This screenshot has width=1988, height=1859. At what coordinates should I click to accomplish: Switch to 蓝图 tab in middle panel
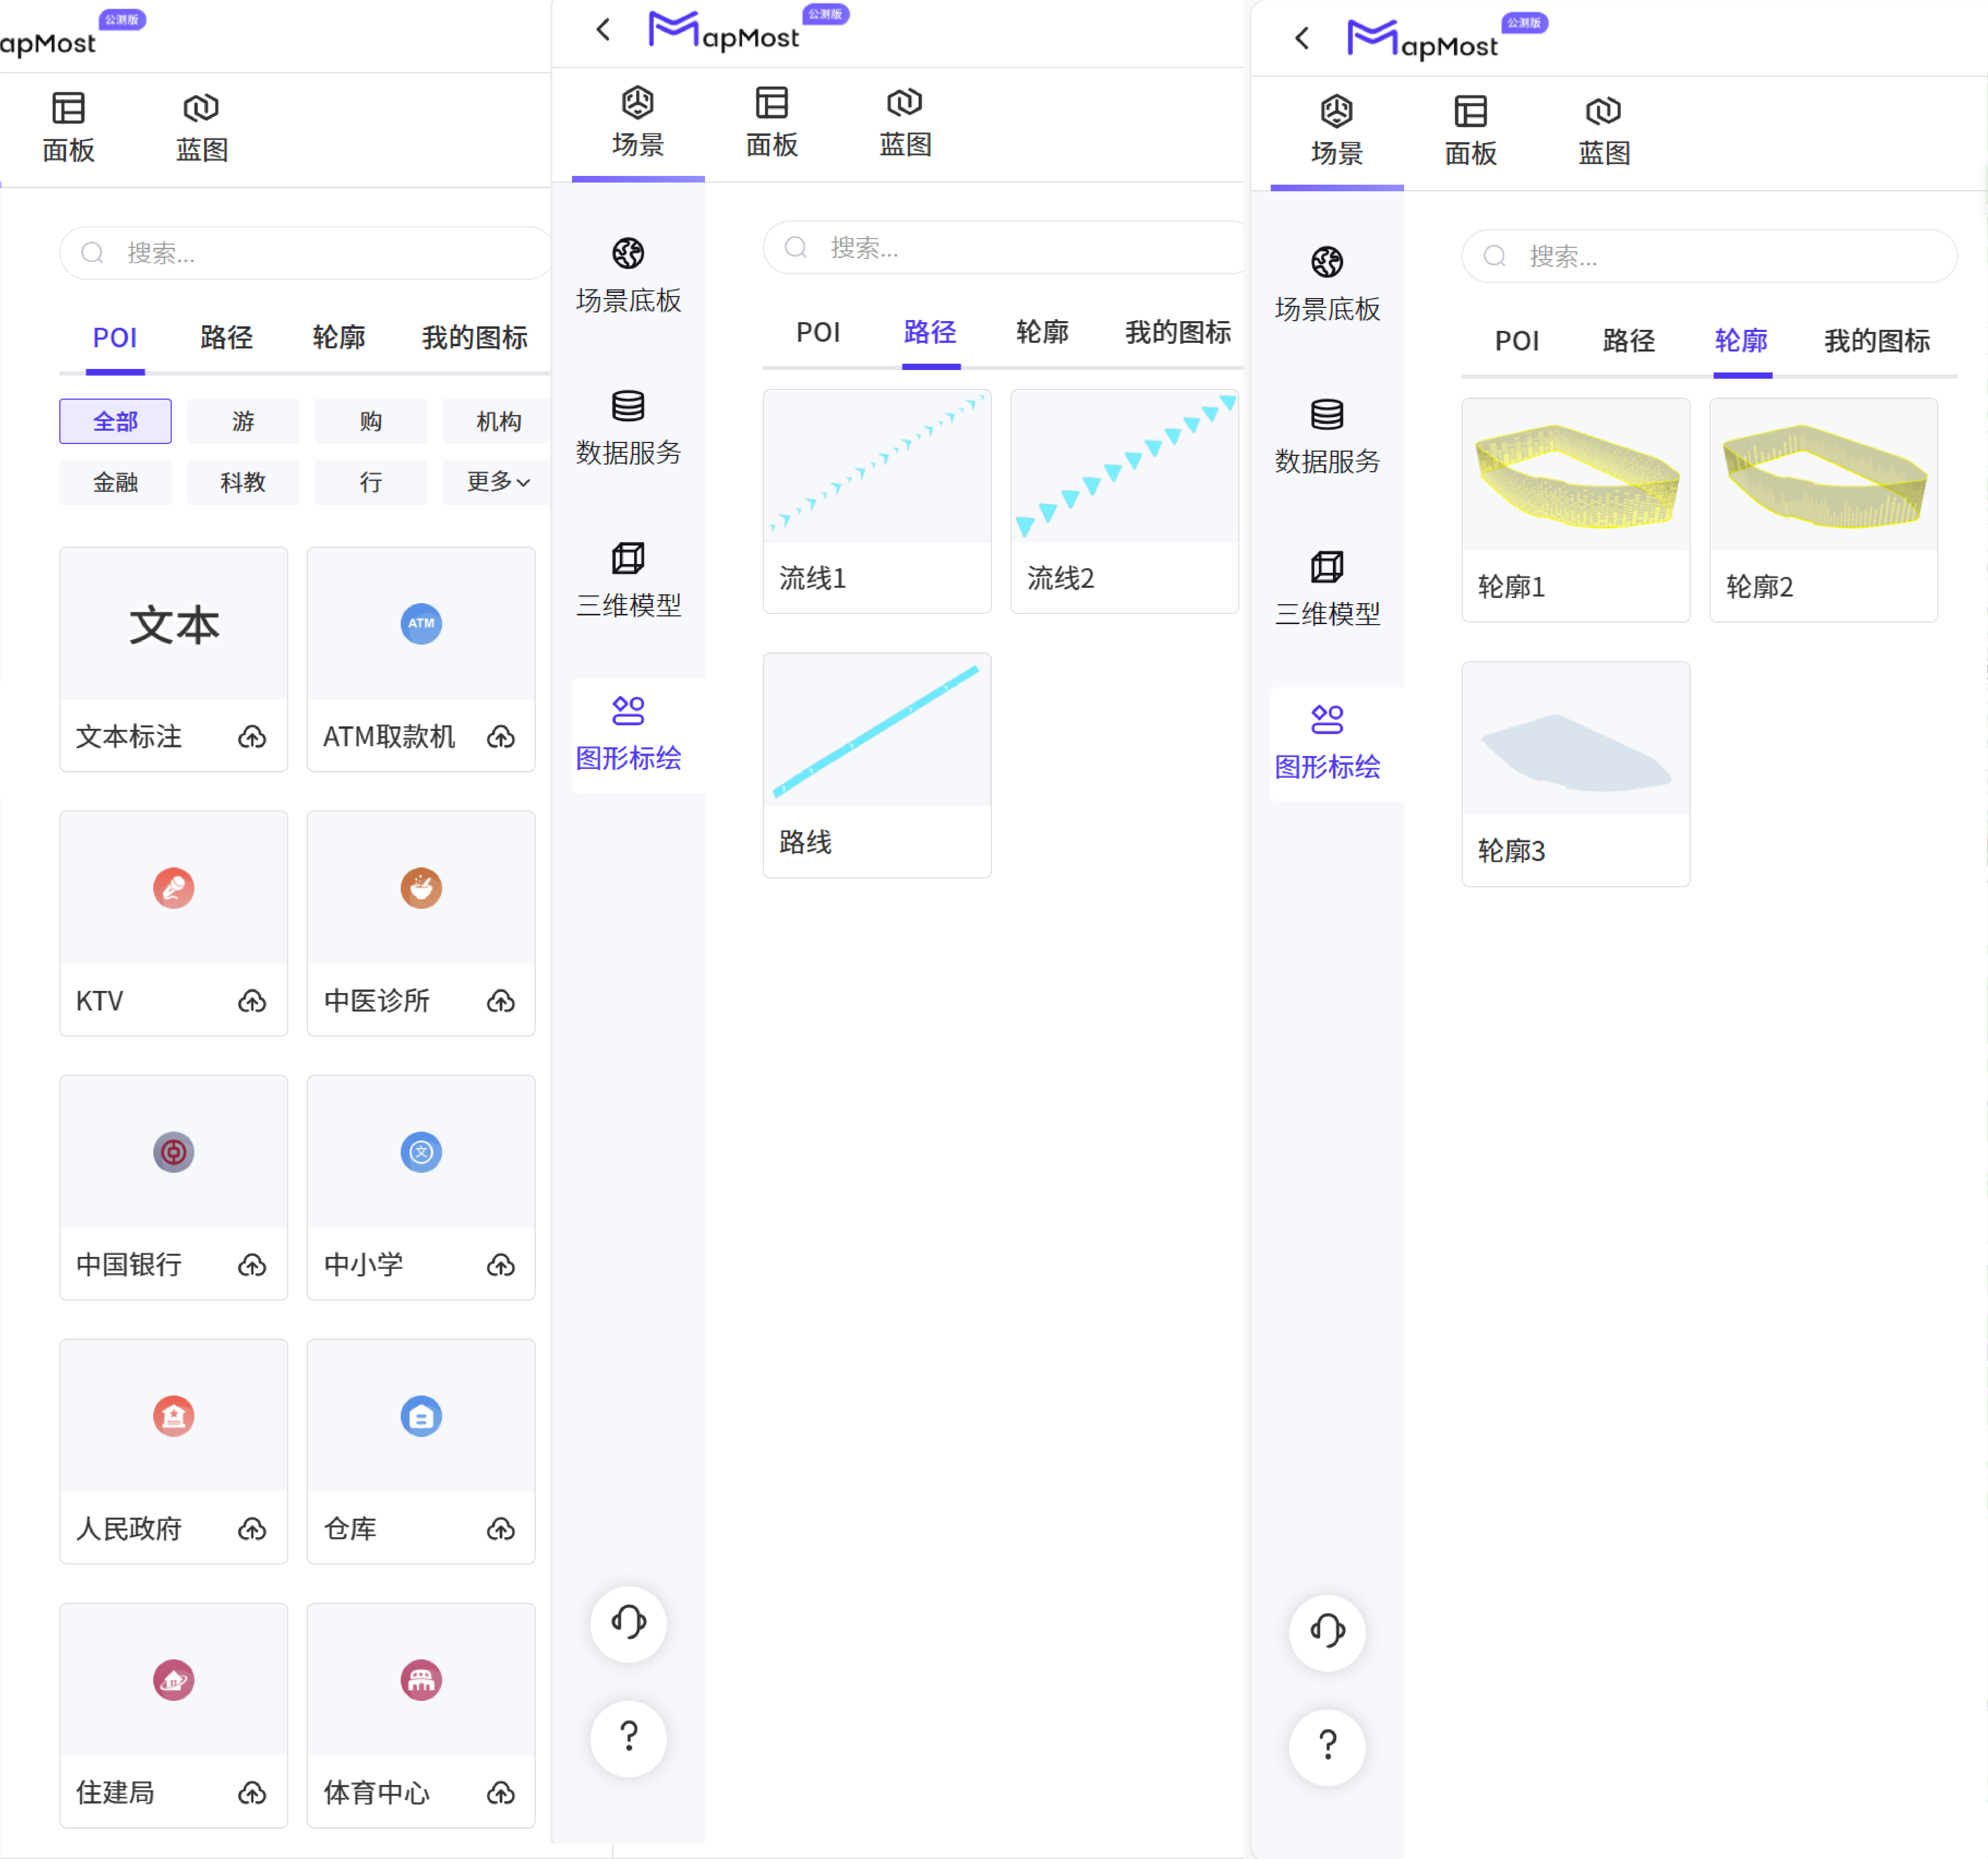coord(905,123)
